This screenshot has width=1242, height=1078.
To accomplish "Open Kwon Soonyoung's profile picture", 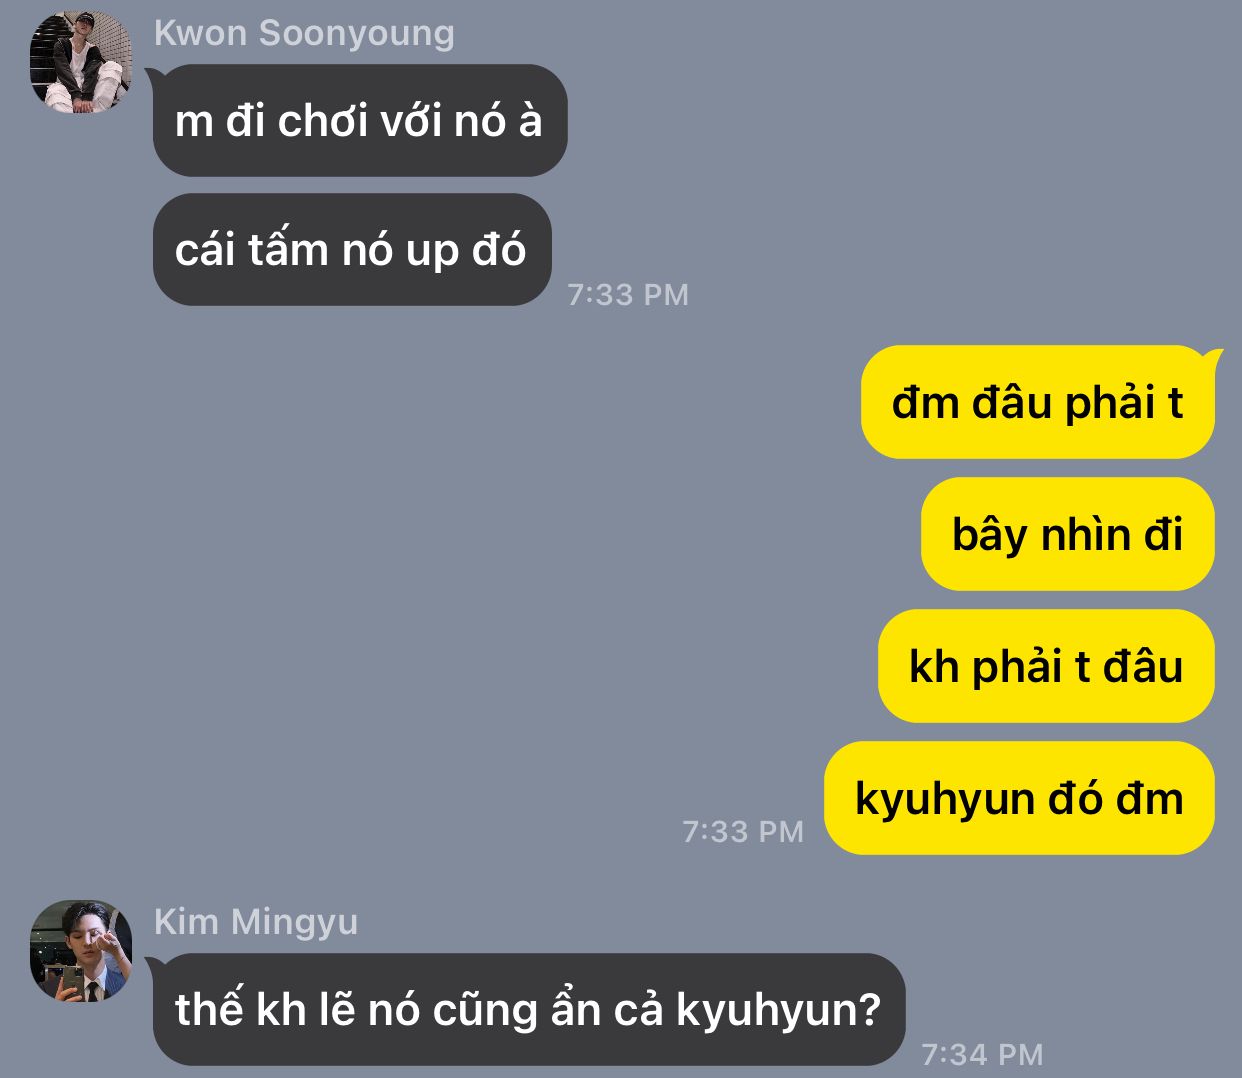I will [x=81, y=63].
